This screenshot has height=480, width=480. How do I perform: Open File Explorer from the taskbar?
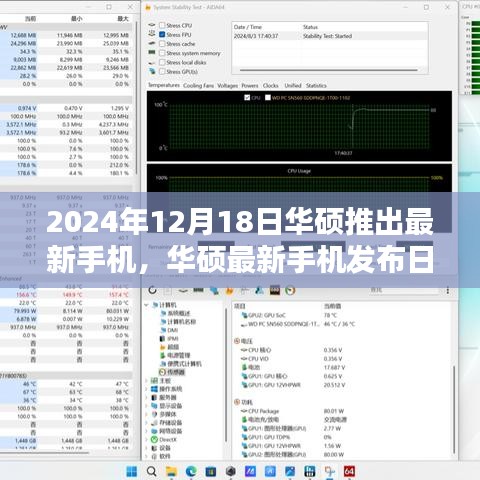point(171,471)
